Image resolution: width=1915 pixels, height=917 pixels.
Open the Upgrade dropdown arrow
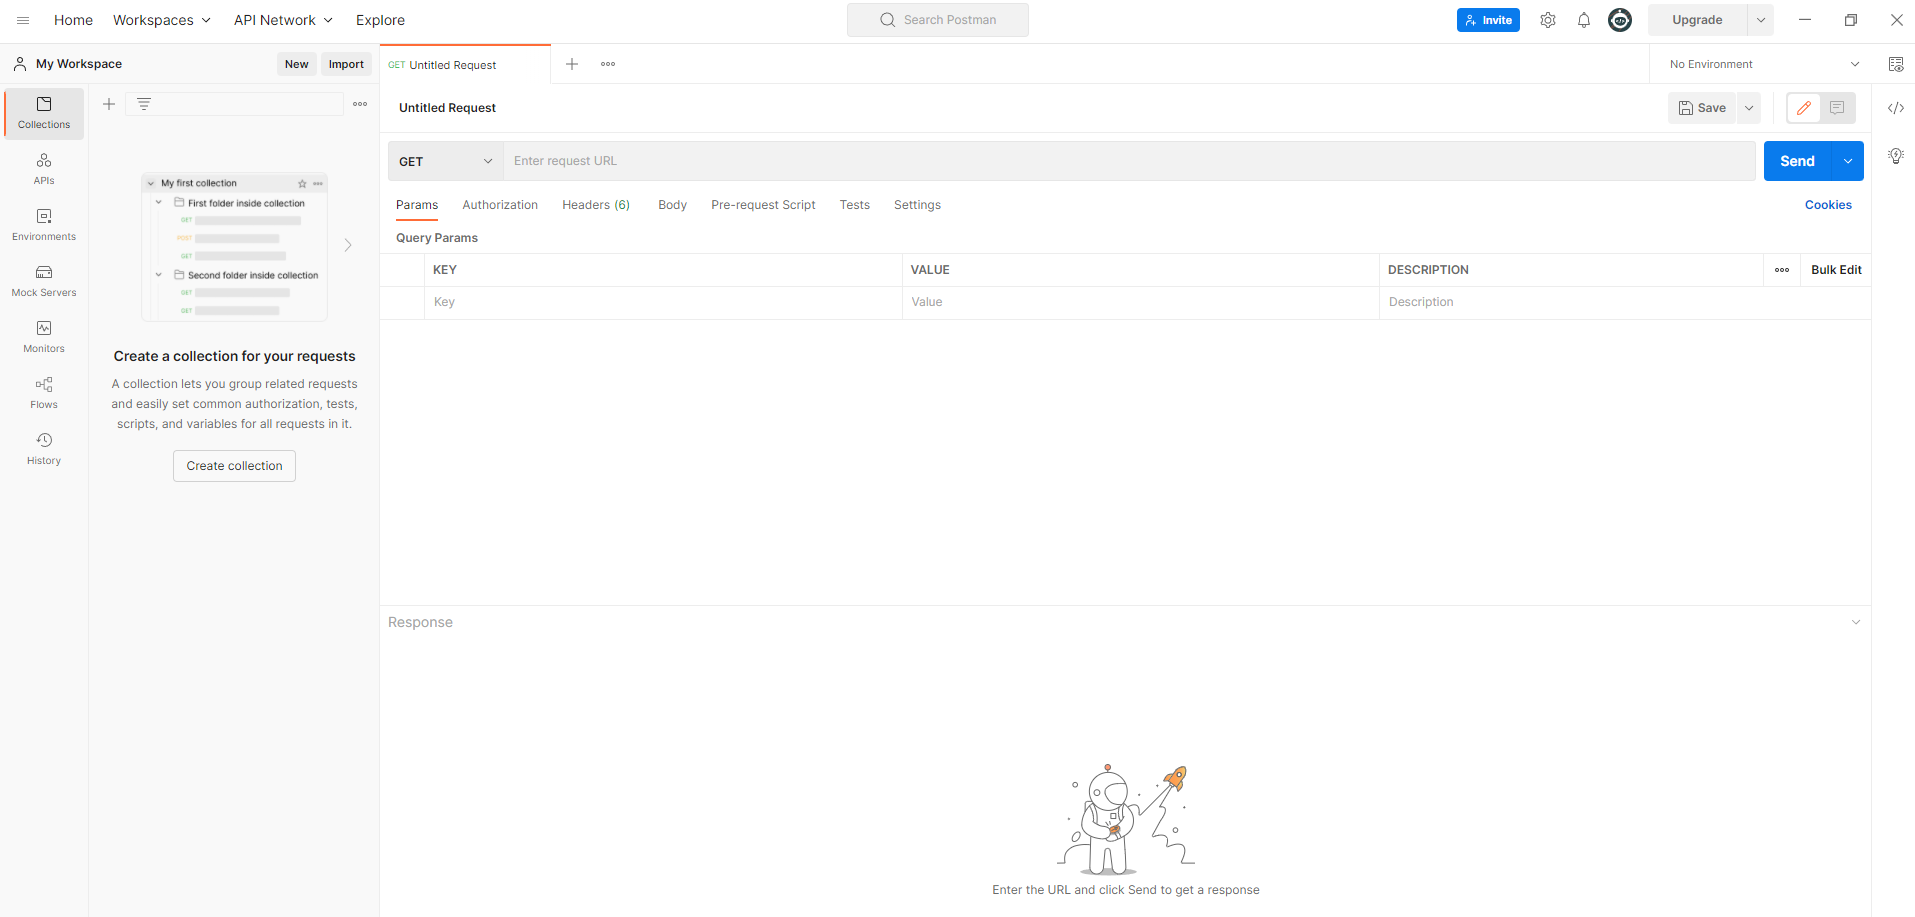point(1761,20)
